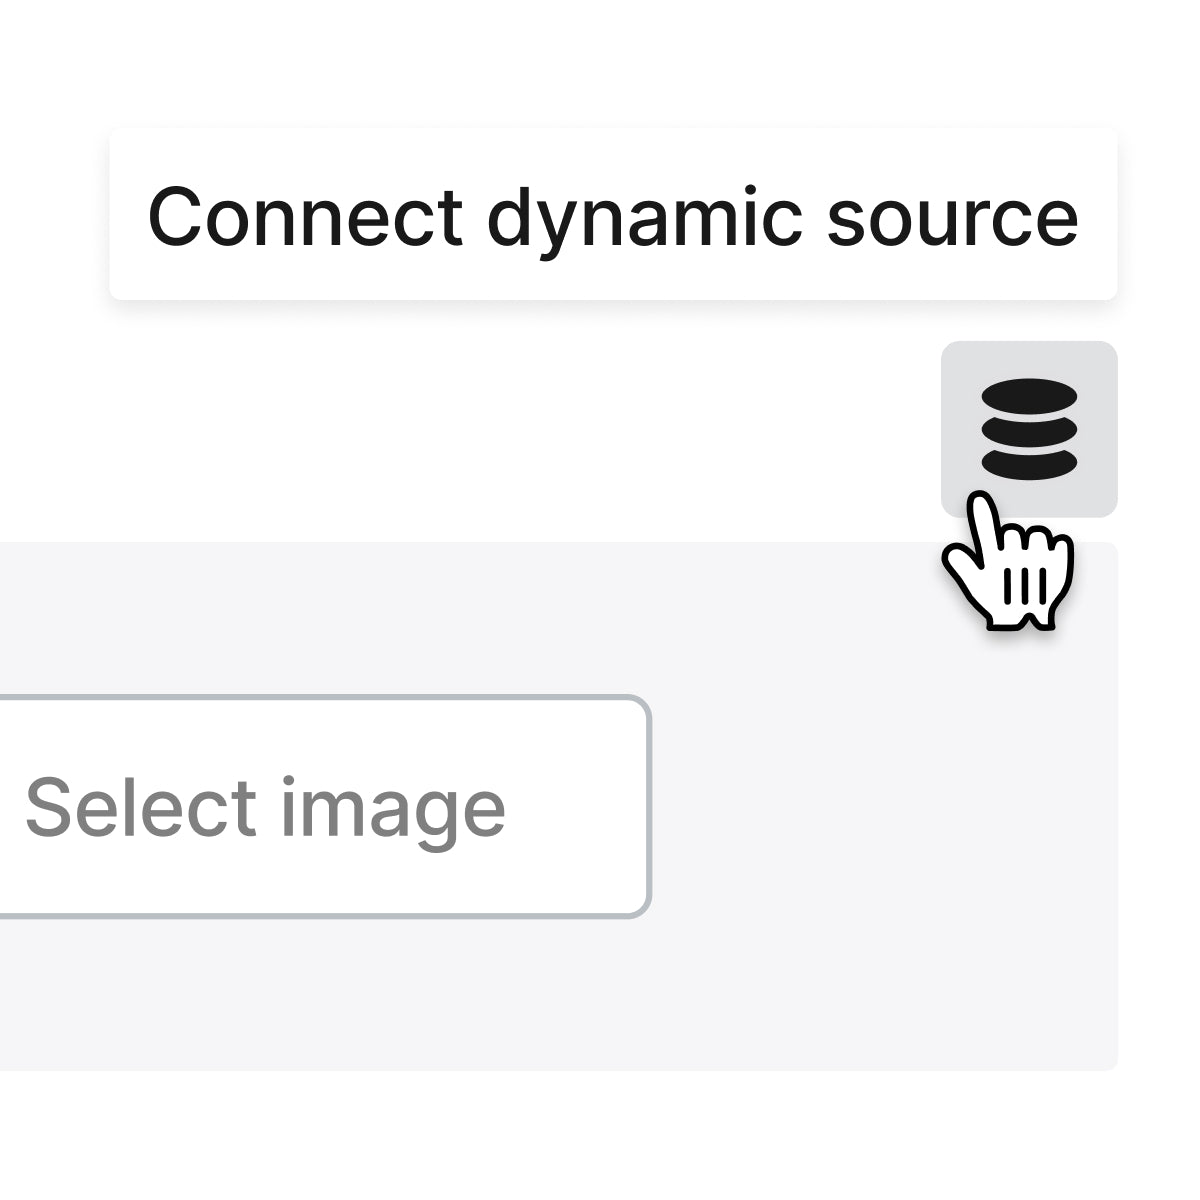This screenshot has width=1200, height=1200.
Task: Choose the database icon above image panel
Action: click(1029, 429)
